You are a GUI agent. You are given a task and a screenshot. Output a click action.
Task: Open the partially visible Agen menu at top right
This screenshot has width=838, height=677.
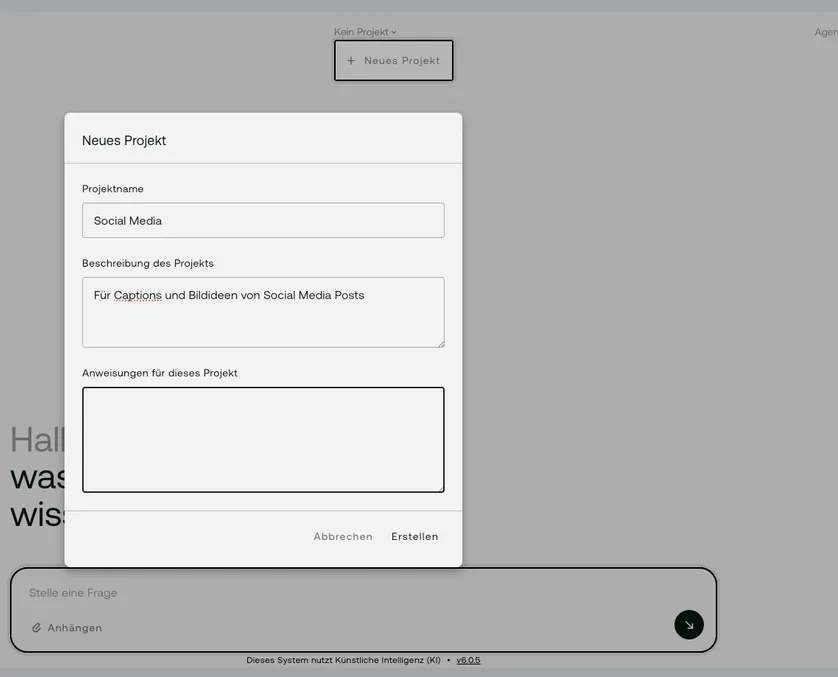tap(826, 32)
